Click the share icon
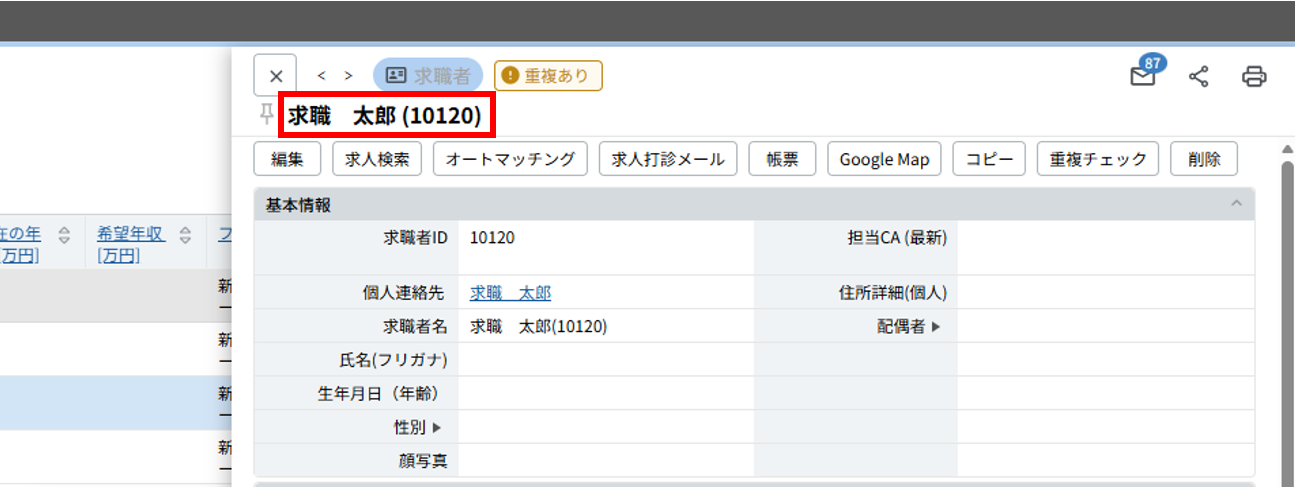The image size is (1295, 489). point(1199,76)
